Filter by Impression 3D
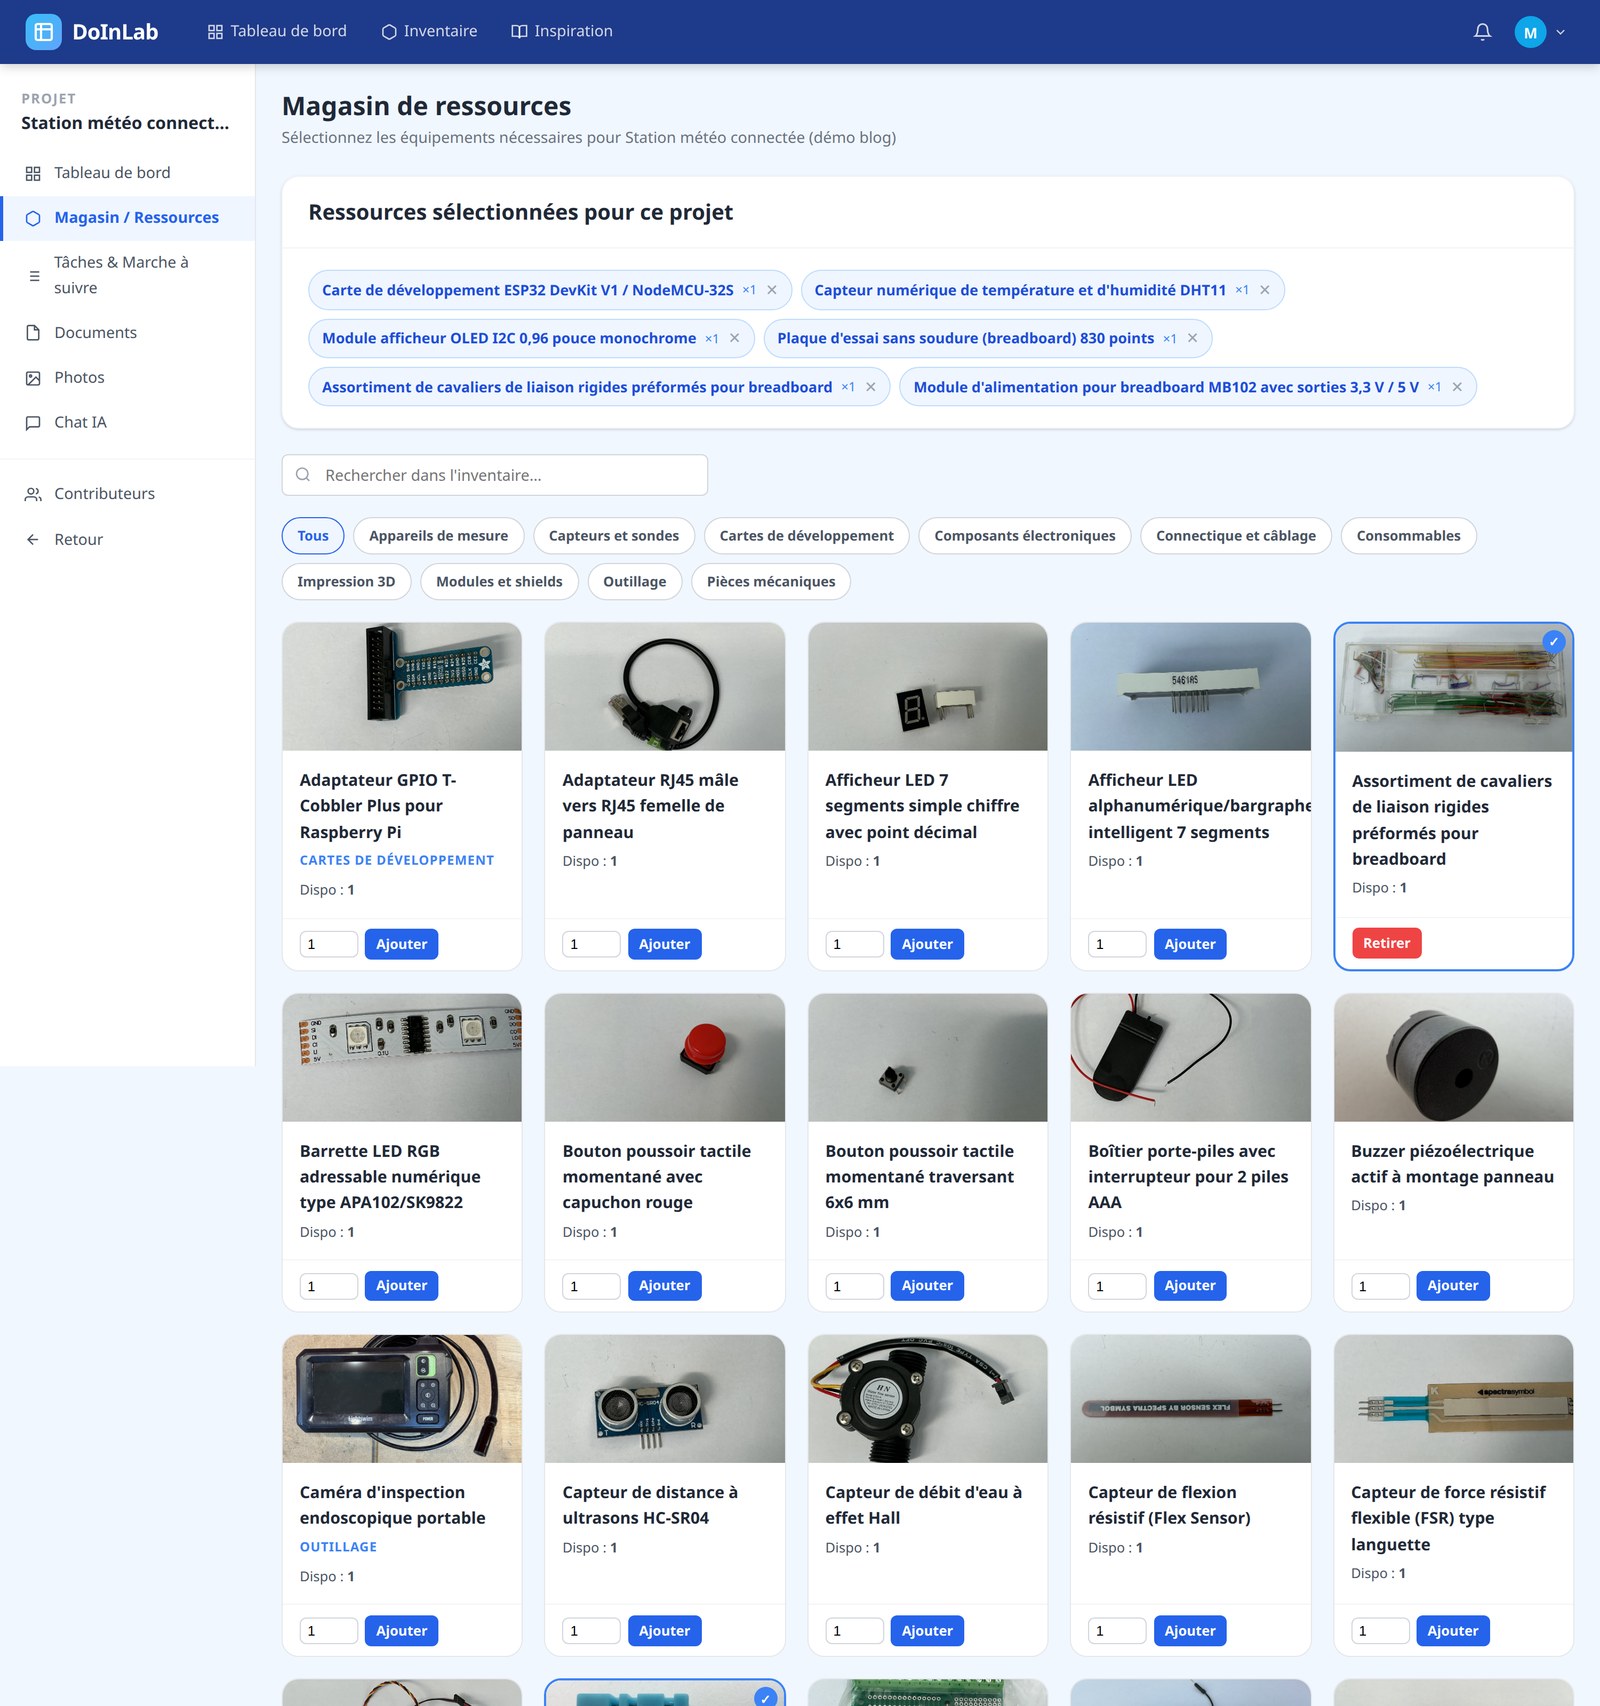This screenshot has height=1706, width=1600. coord(346,582)
